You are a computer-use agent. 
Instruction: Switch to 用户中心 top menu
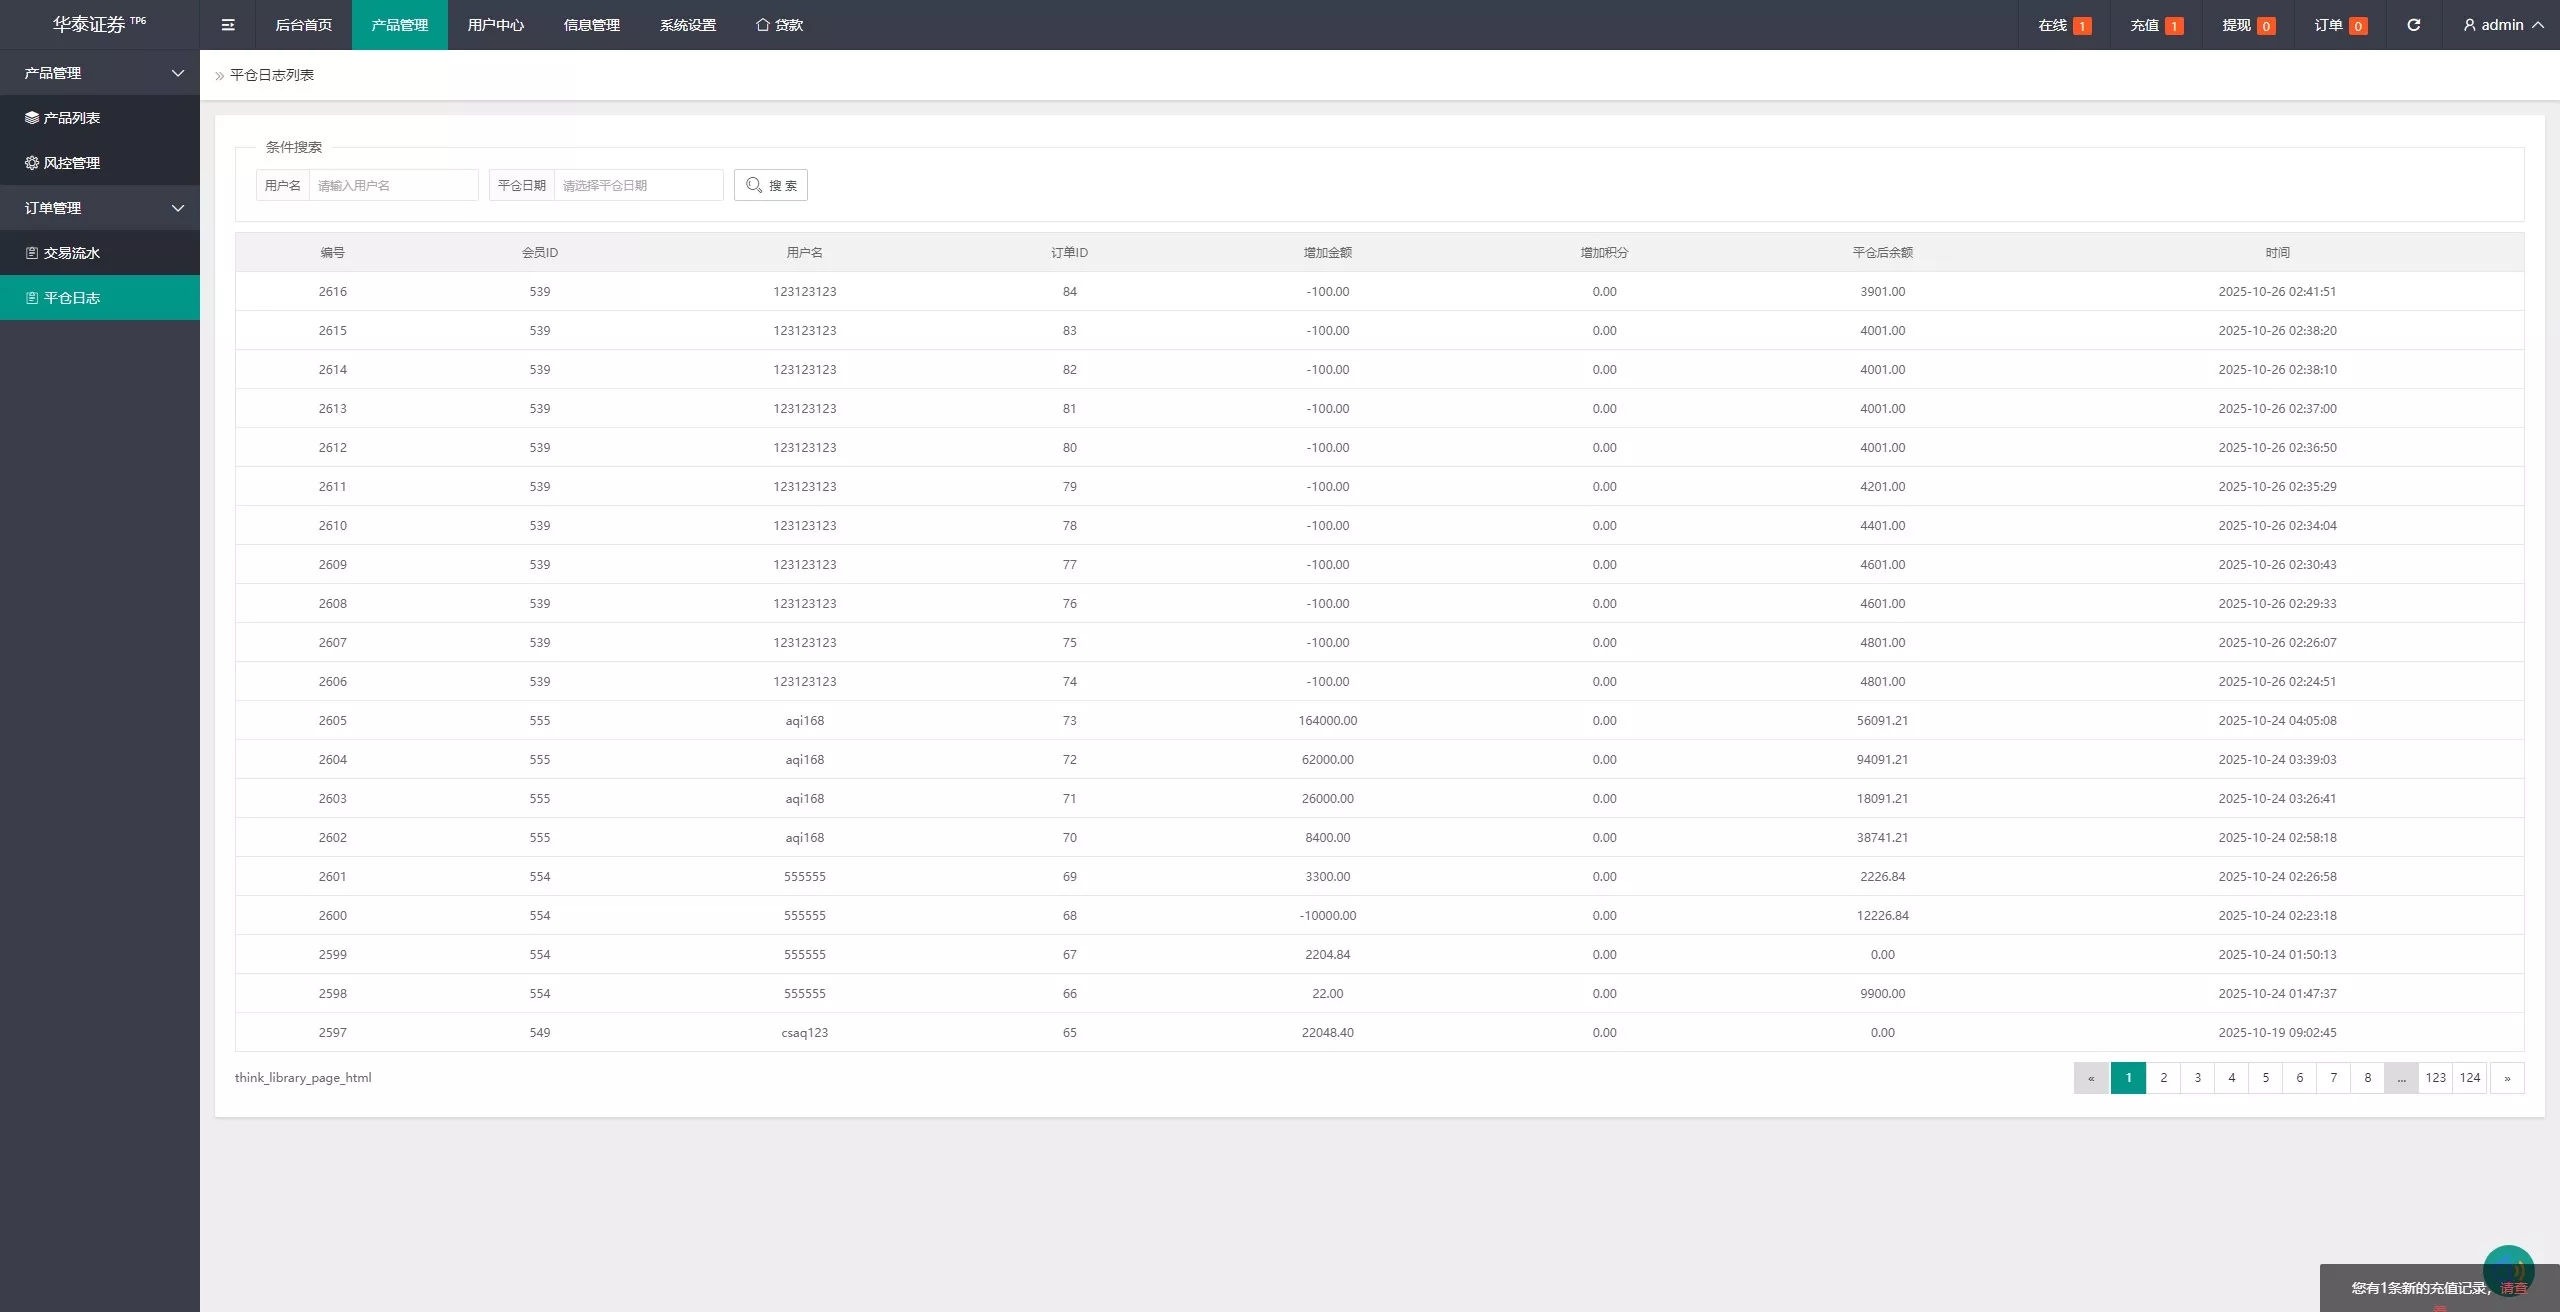pyautogui.click(x=496, y=25)
